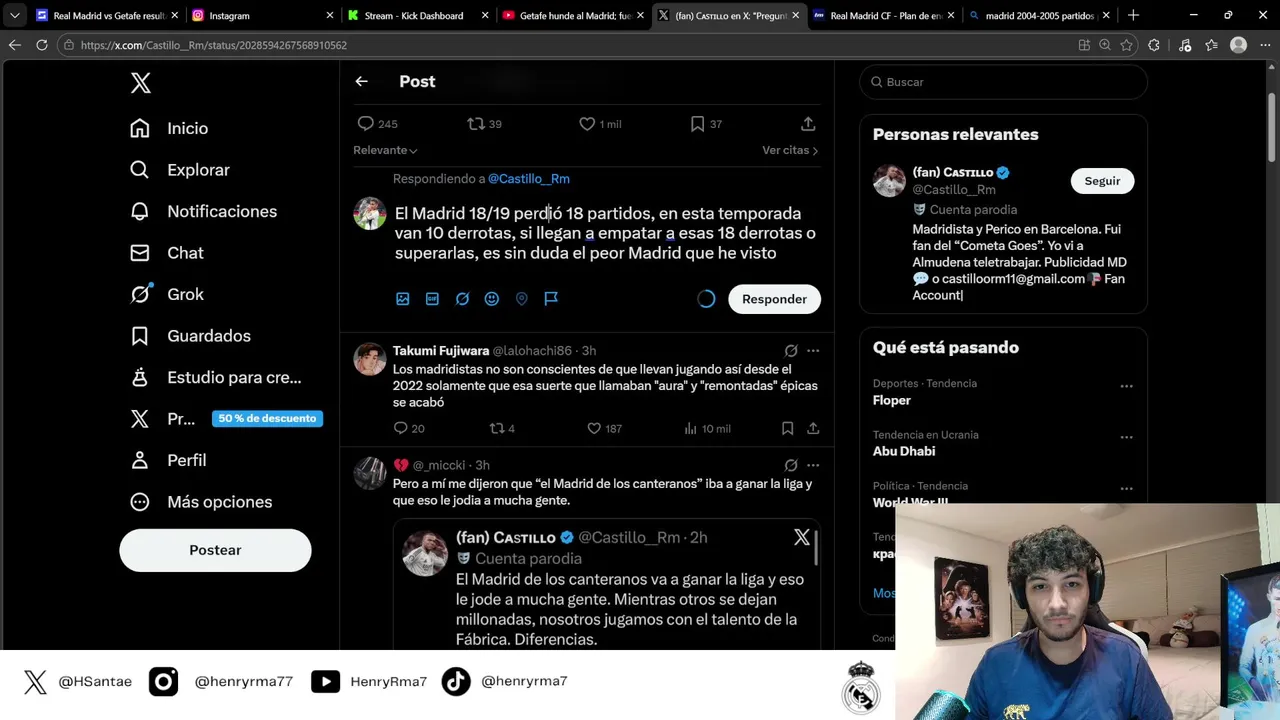Add location tag to reply
This screenshot has width=1280, height=720.
point(521,299)
